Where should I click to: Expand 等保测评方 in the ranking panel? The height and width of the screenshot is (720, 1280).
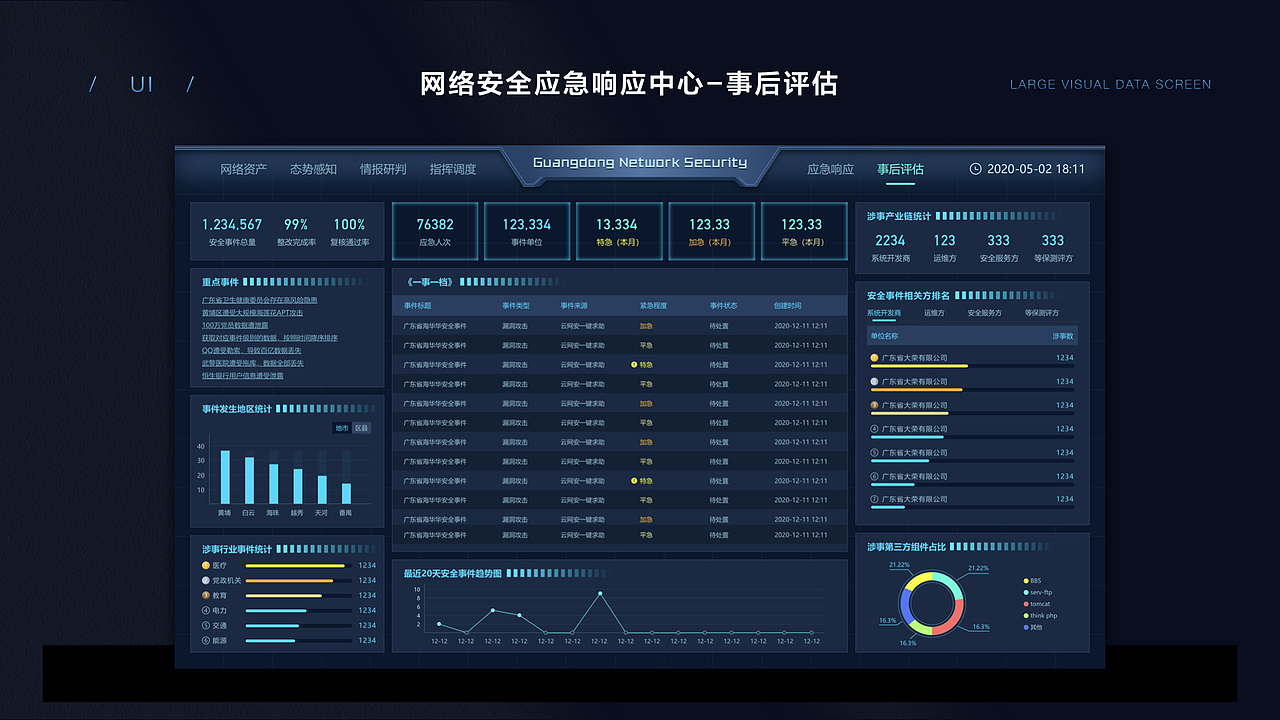[1042, 313]
